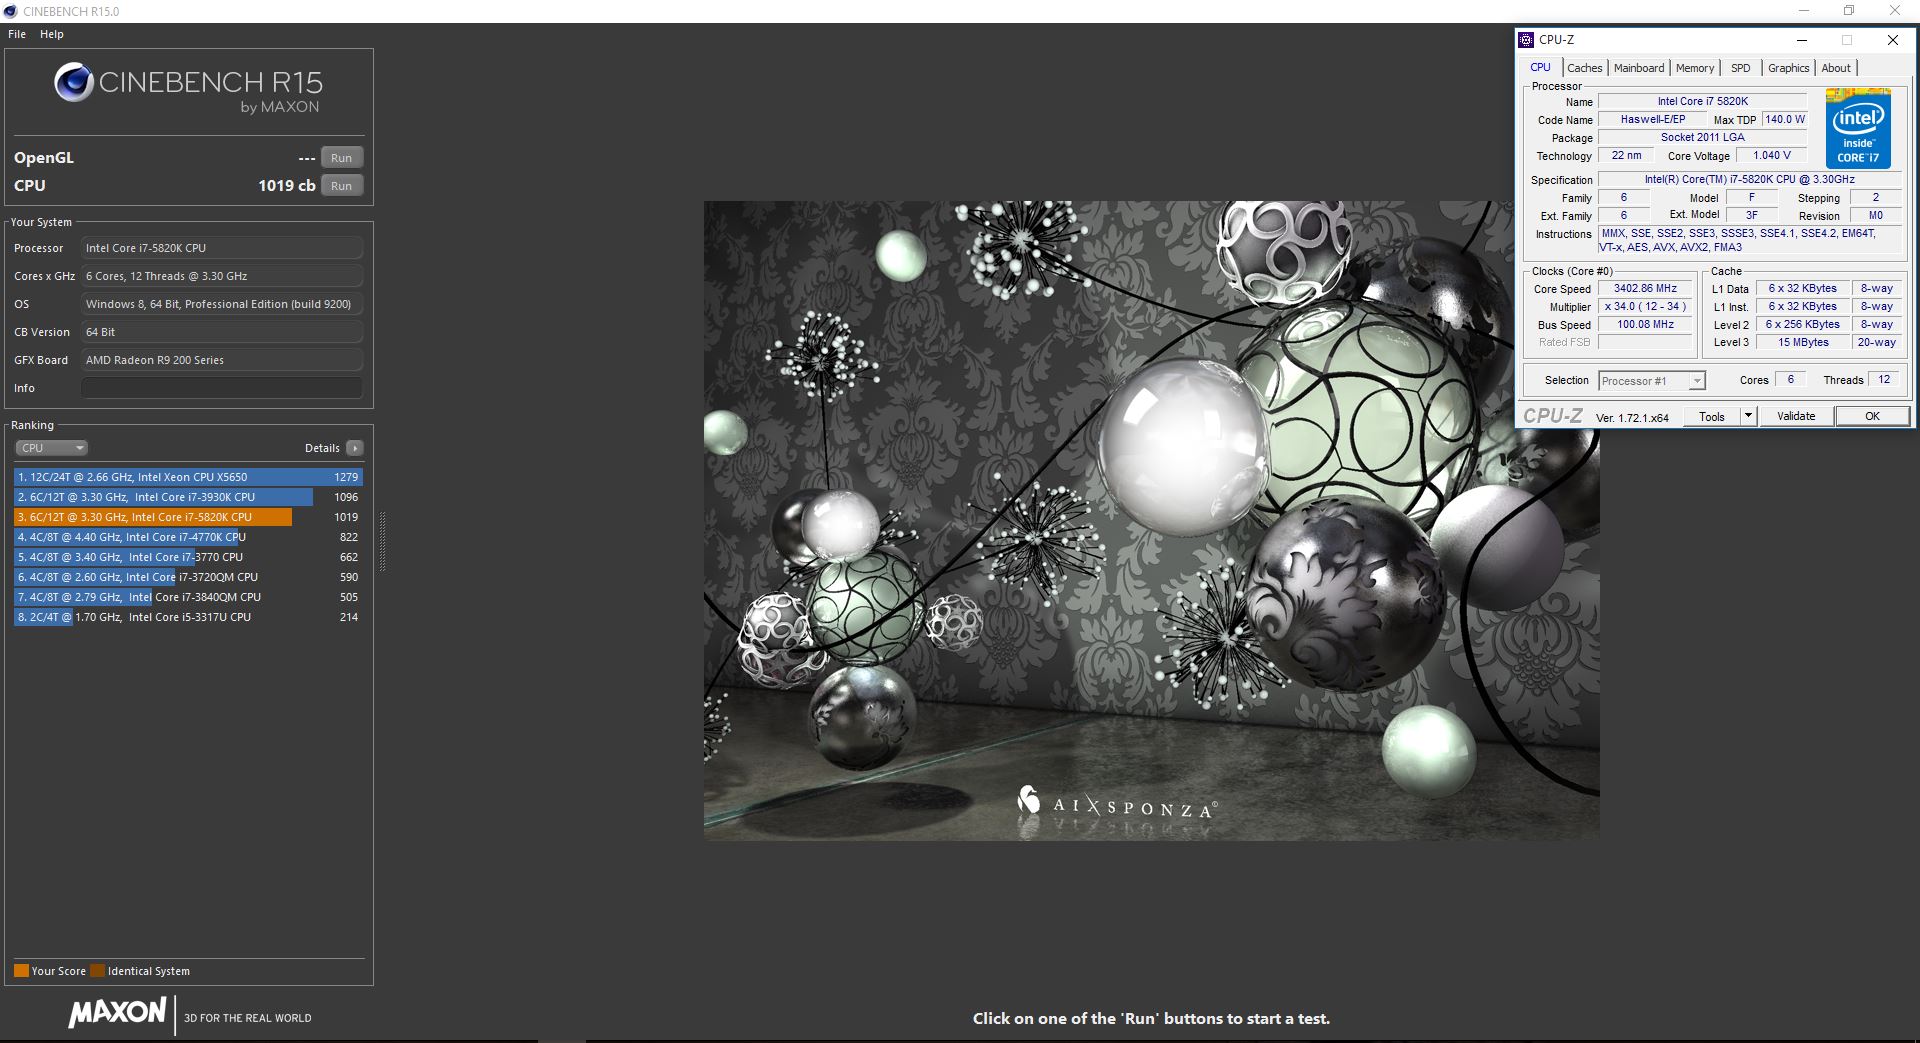Click the Tools button in CPU-Z
Viewport: 1920px width, 1043px height.
click(1712, 416)
